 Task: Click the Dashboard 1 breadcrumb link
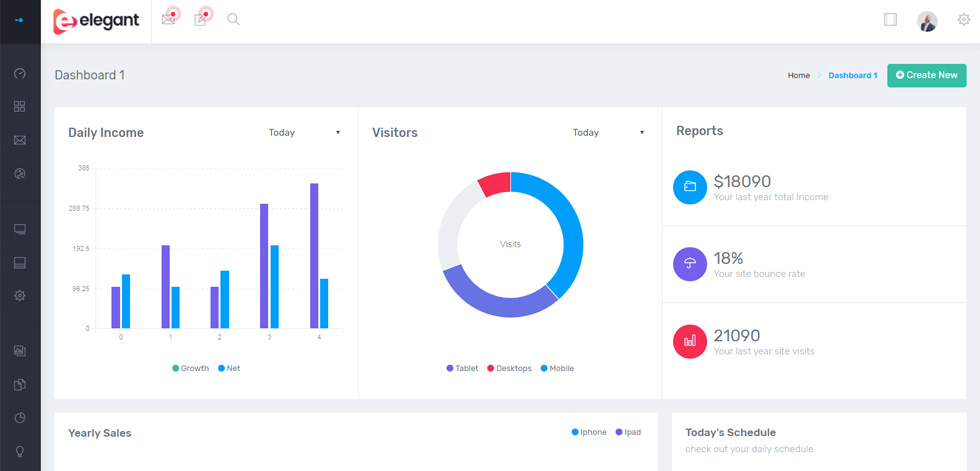[x=852, y=75]
